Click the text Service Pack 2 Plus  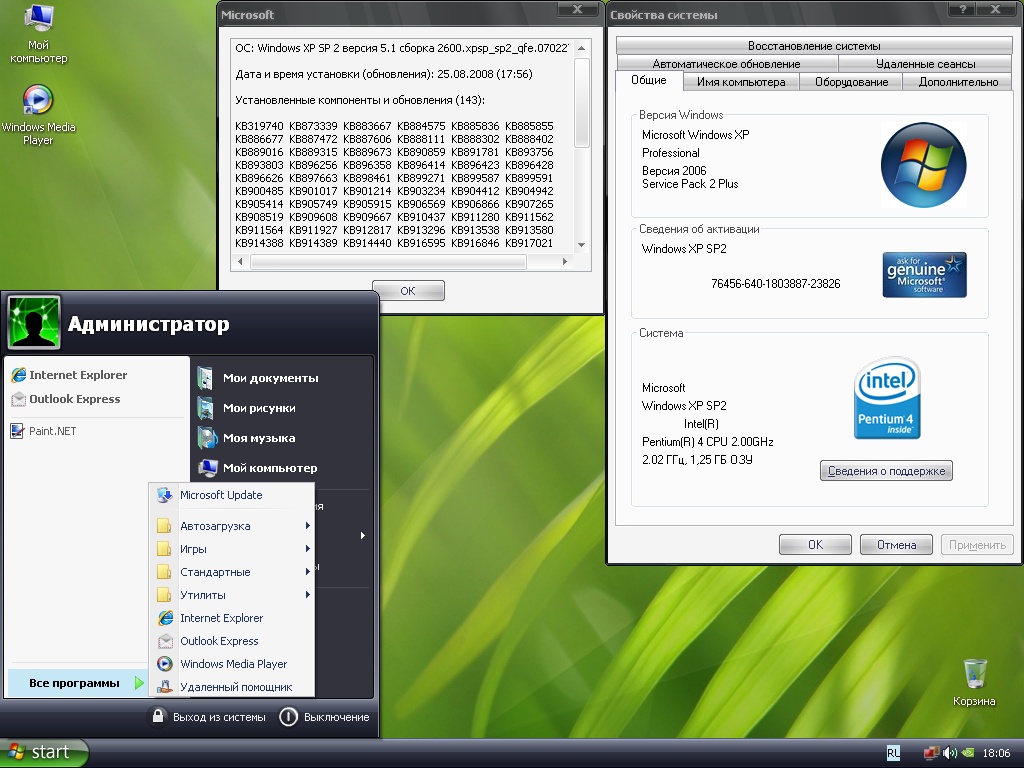(x=690, y=184)
